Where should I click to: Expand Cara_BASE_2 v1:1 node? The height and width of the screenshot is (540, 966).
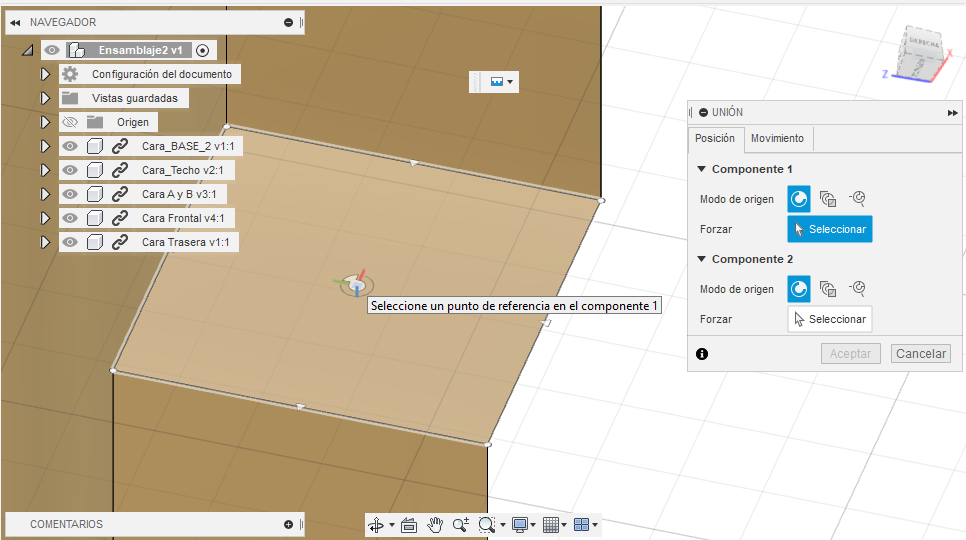tap(45, 146)
